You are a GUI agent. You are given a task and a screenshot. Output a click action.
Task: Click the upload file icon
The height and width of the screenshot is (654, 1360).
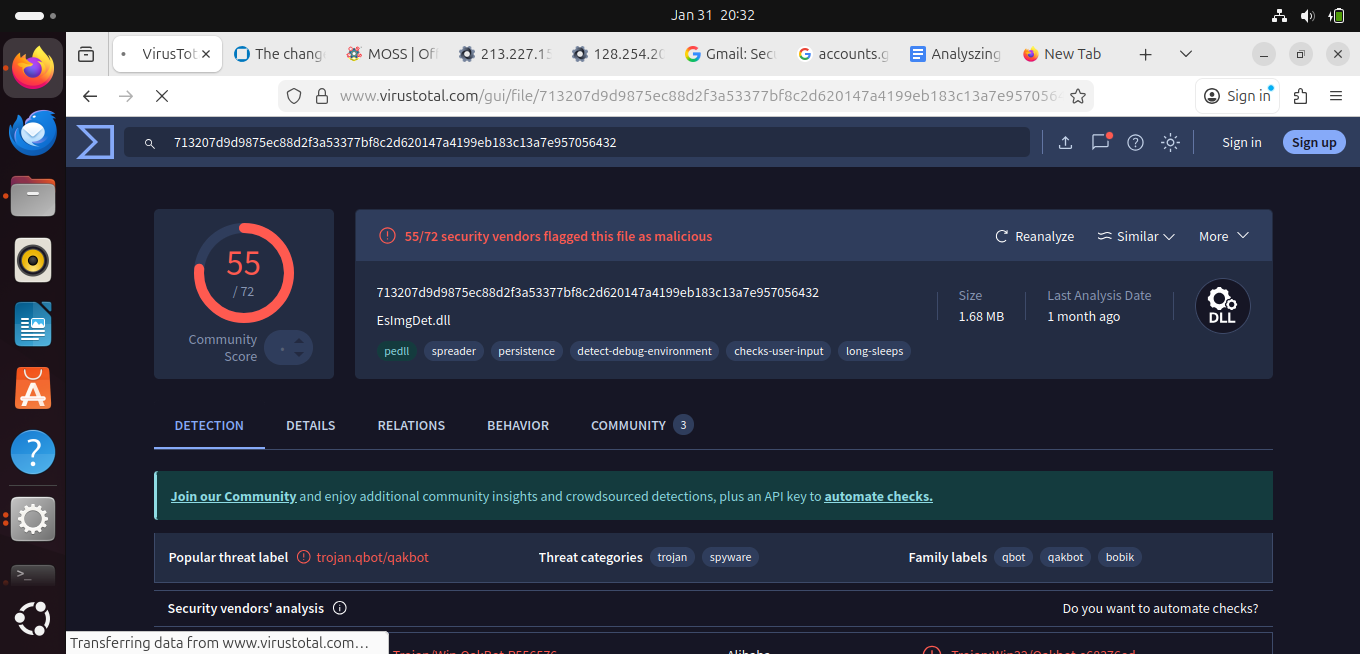1065,142
